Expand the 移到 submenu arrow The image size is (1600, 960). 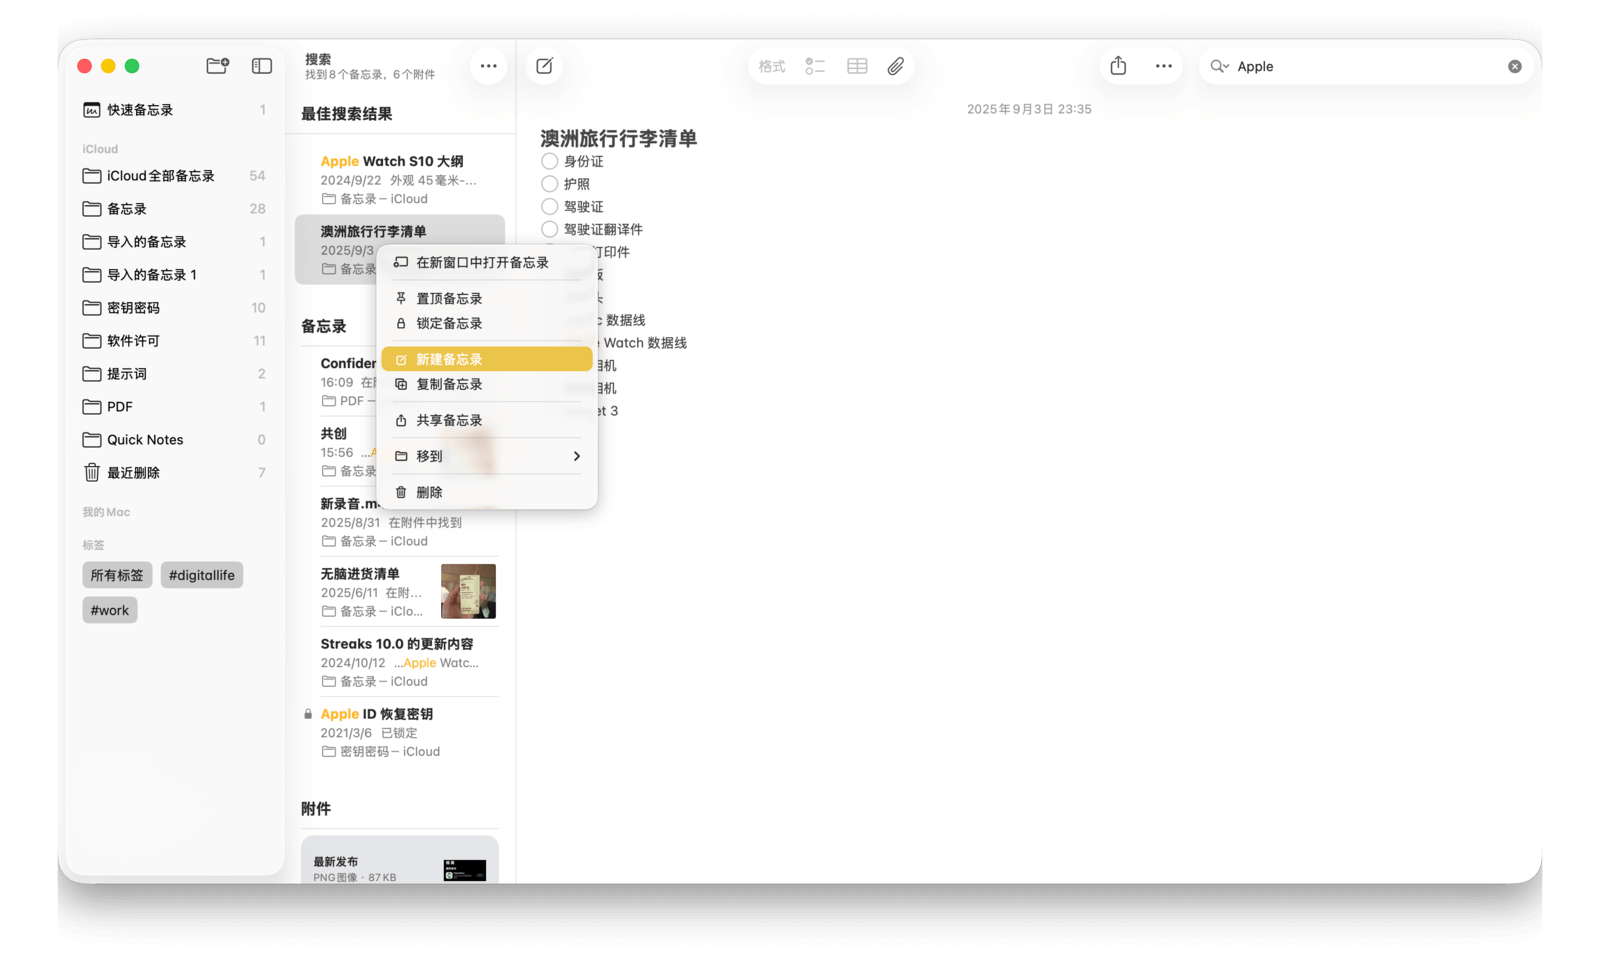pos(576,456)
